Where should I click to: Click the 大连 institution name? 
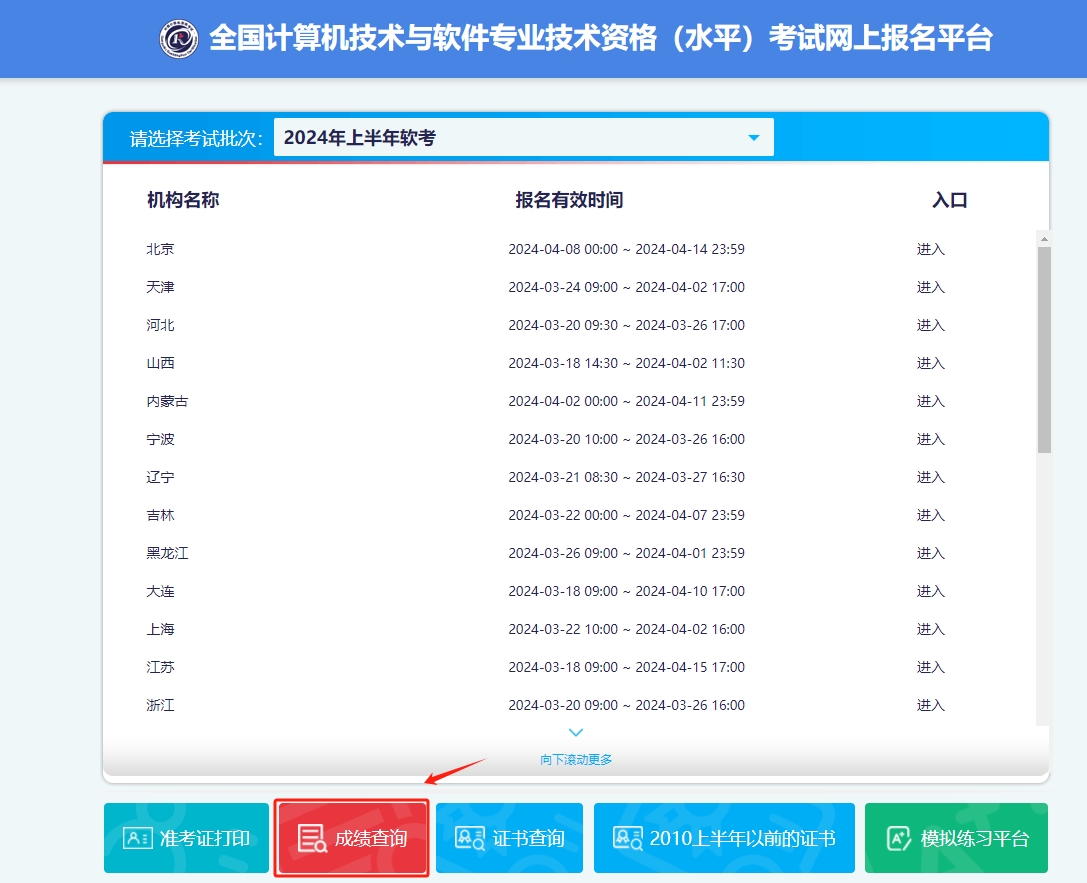(160, 592)
